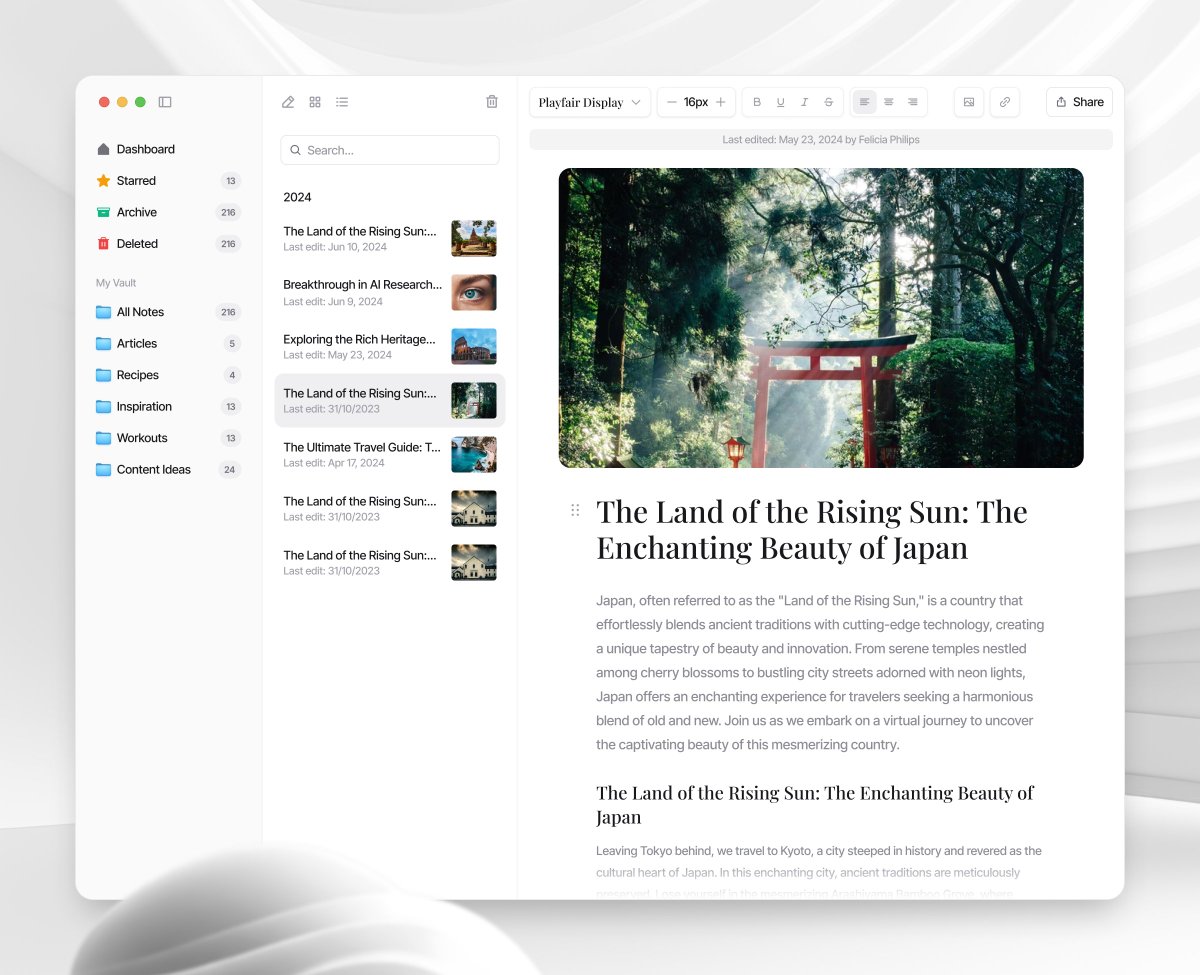Image resolution: width=1200 pixels, height=975 pixels.
Task: Click the share arrow icon
Action: tap(1062, 102)
